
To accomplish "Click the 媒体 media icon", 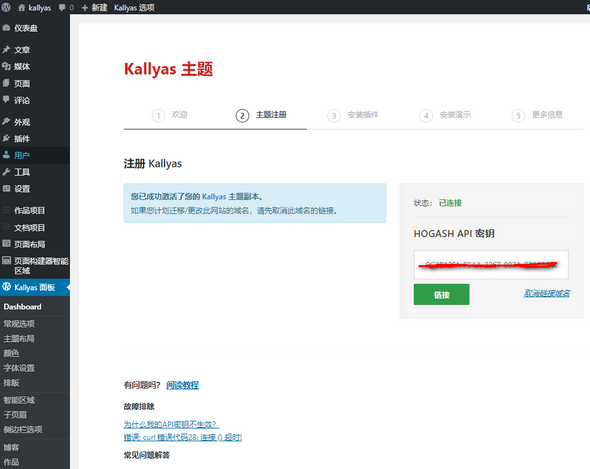I will (x=6, y=66).
